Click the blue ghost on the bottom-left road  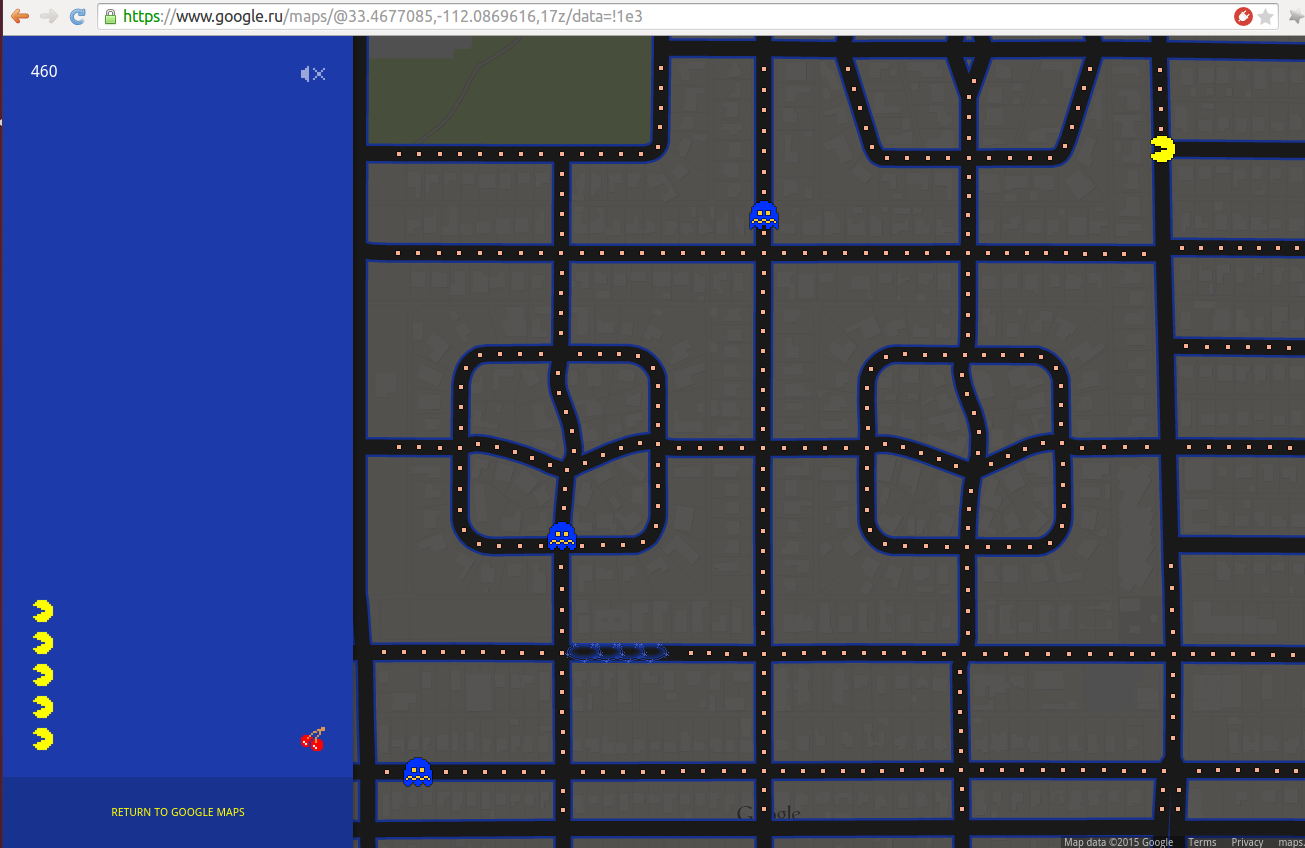coord(417,771)
